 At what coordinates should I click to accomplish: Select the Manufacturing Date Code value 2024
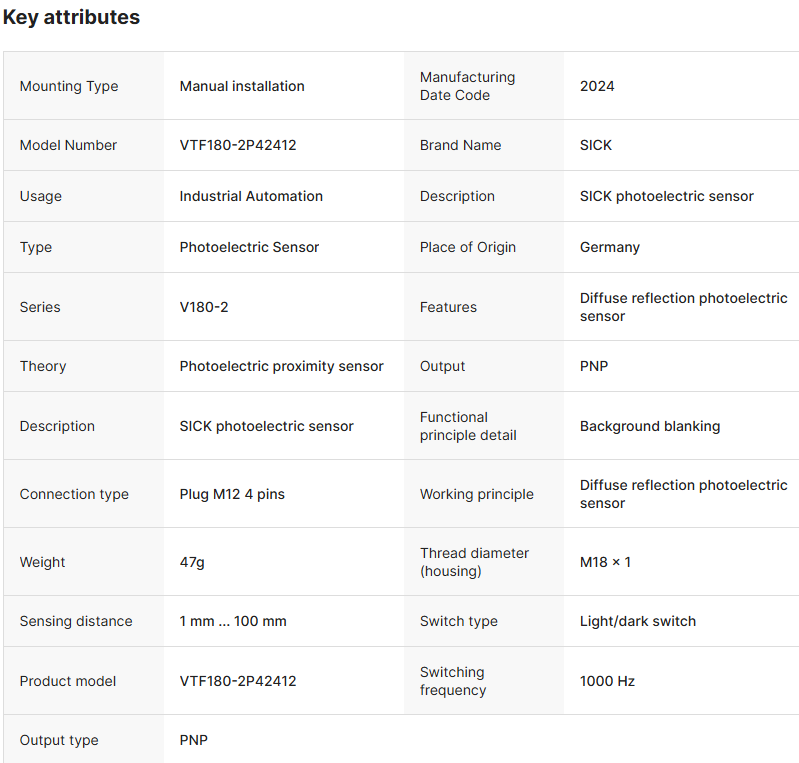click(x=597, y=86)
